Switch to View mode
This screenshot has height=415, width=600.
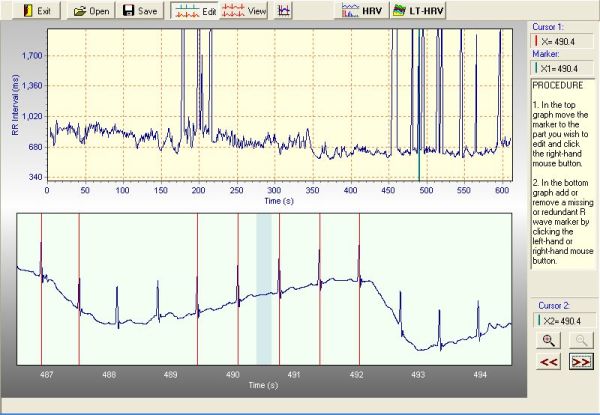tap(245, 11)
